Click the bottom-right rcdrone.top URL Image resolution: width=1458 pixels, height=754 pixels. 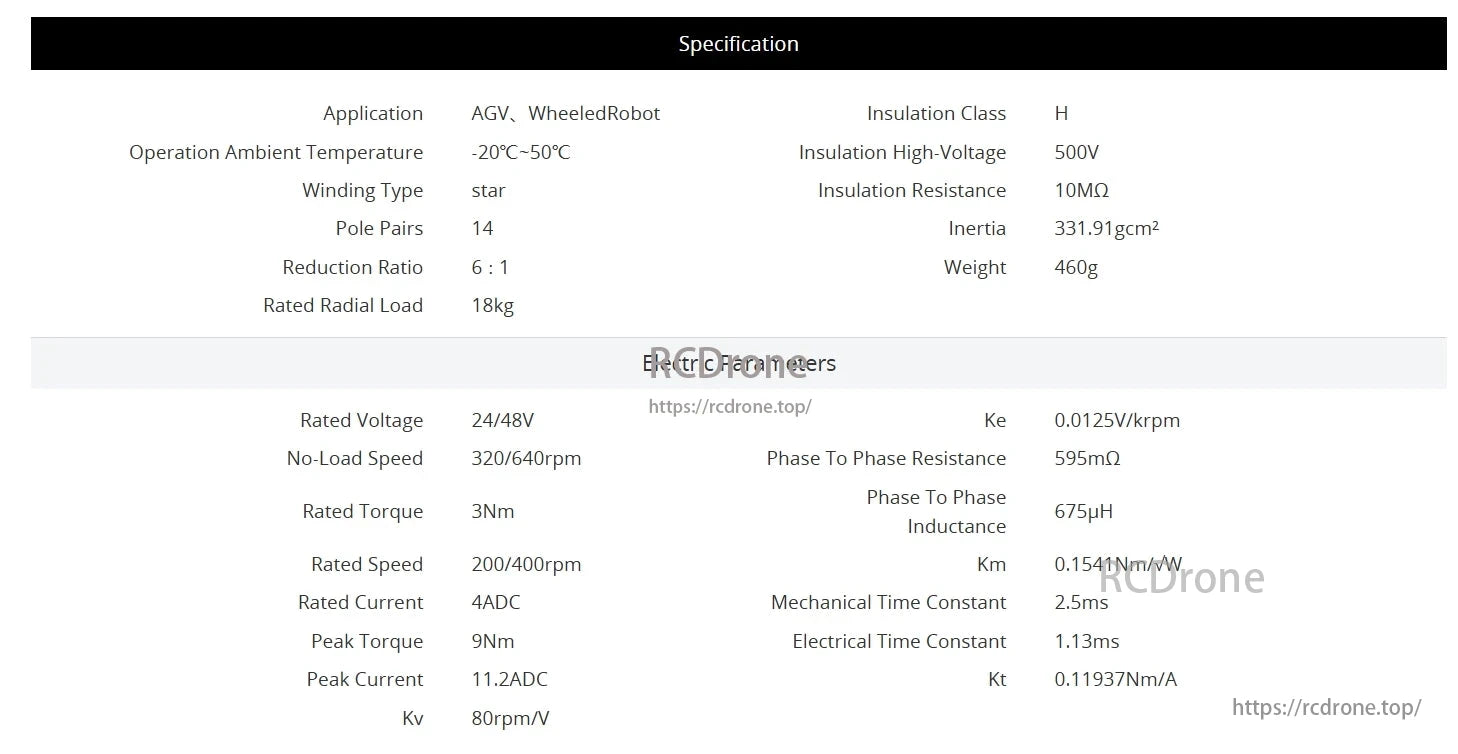[x=1326, y=707]
